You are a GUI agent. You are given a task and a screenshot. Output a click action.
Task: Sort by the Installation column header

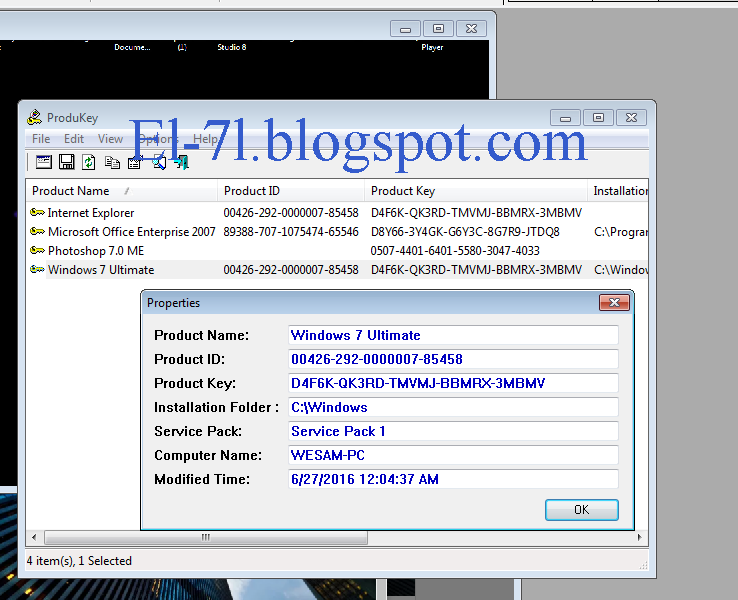[x=618, y=191]
